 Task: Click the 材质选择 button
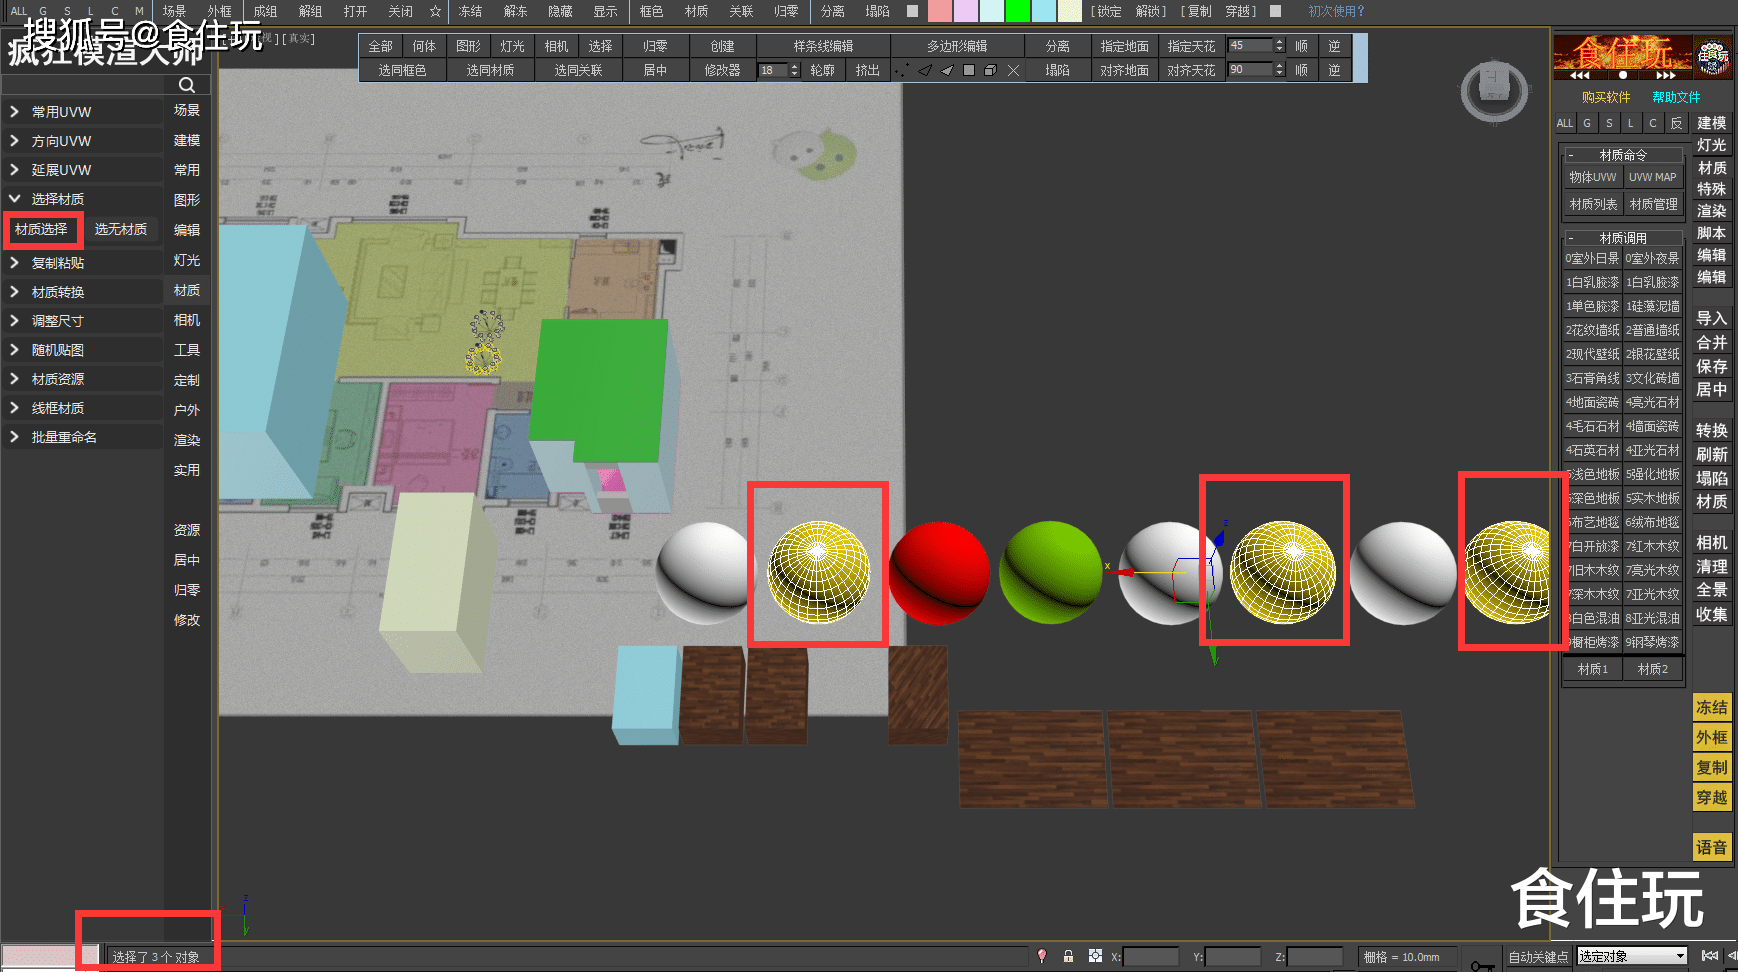(41, 229)
